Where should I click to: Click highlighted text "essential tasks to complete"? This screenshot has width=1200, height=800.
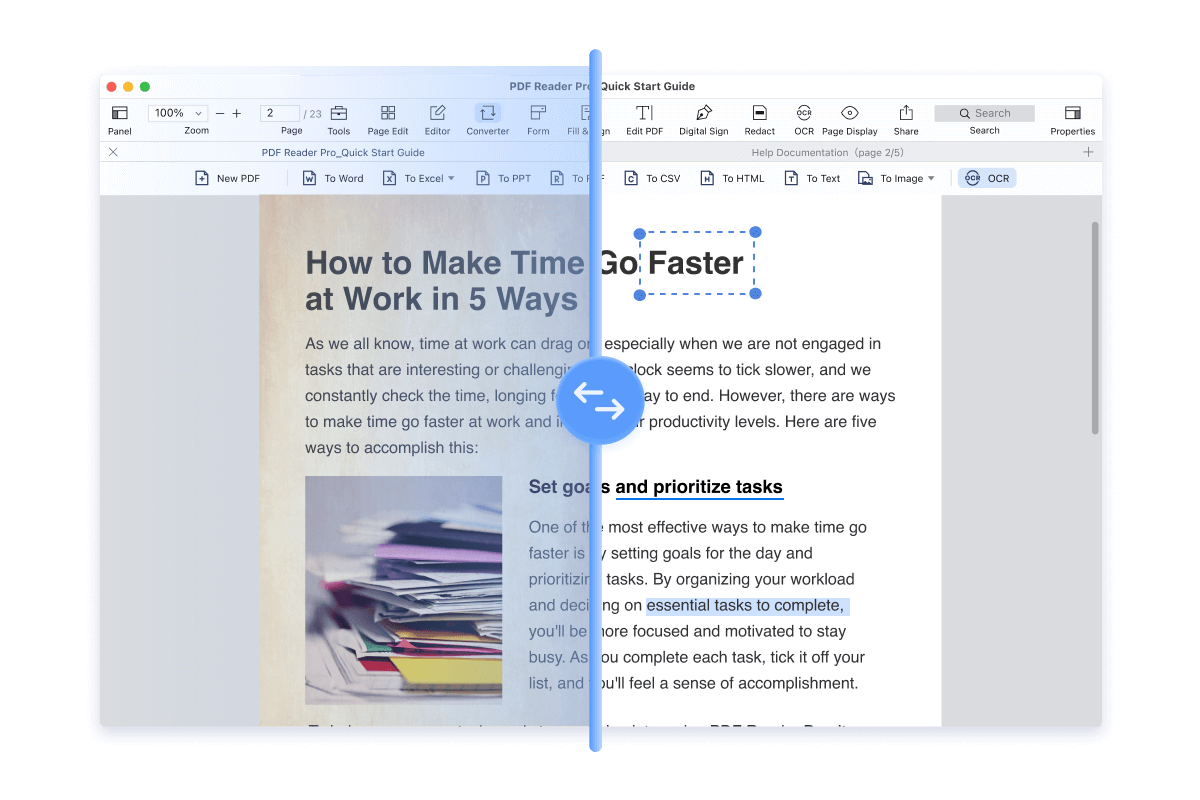click(745, 605)
